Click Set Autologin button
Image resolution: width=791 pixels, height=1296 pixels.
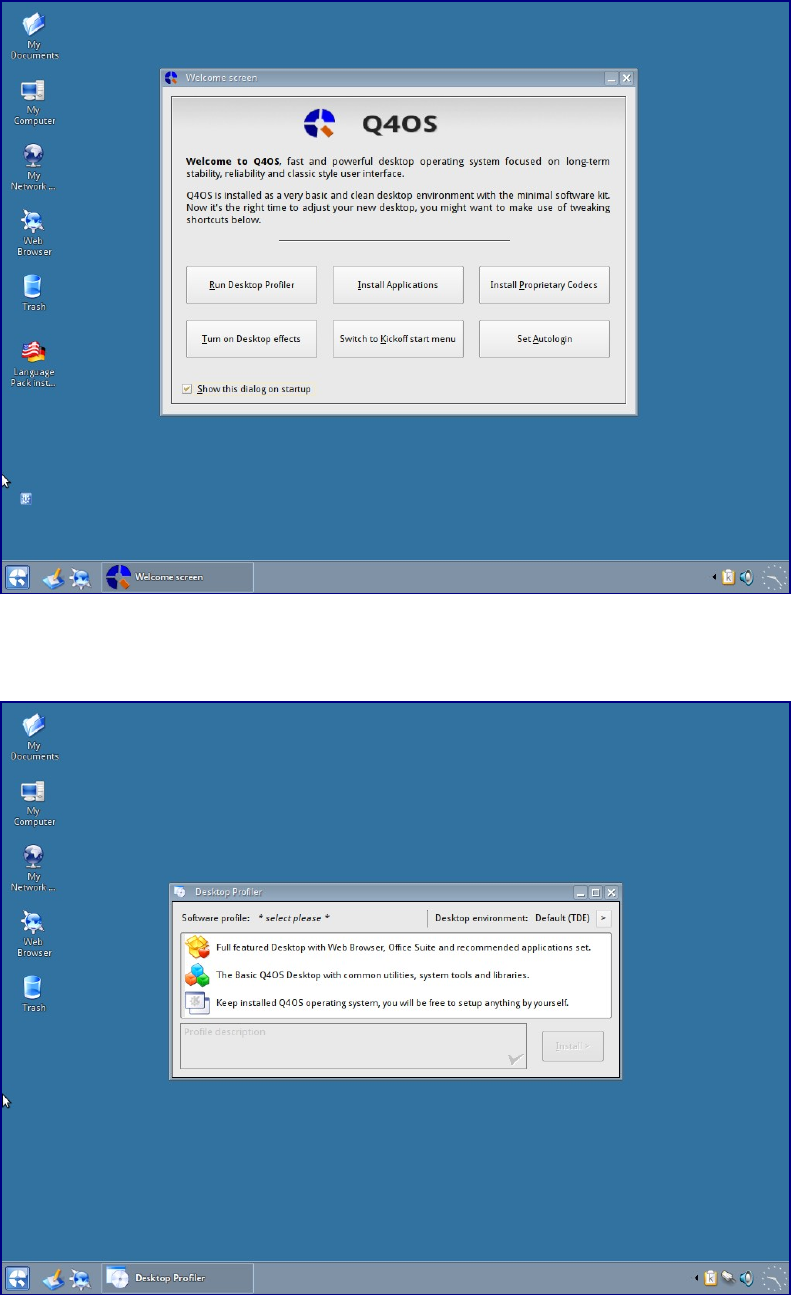(544, 339)
